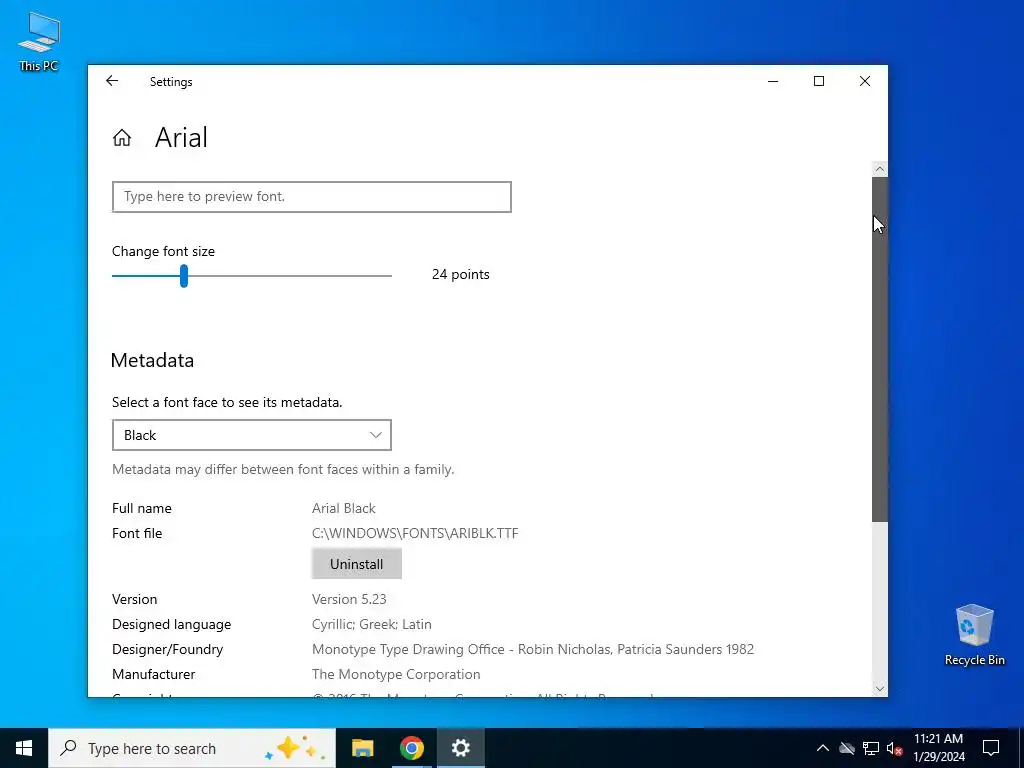Click The Monotype Corporation manufacturer value
The height and width of the screenshot is (768, 1024).
[x=396, y=674]
